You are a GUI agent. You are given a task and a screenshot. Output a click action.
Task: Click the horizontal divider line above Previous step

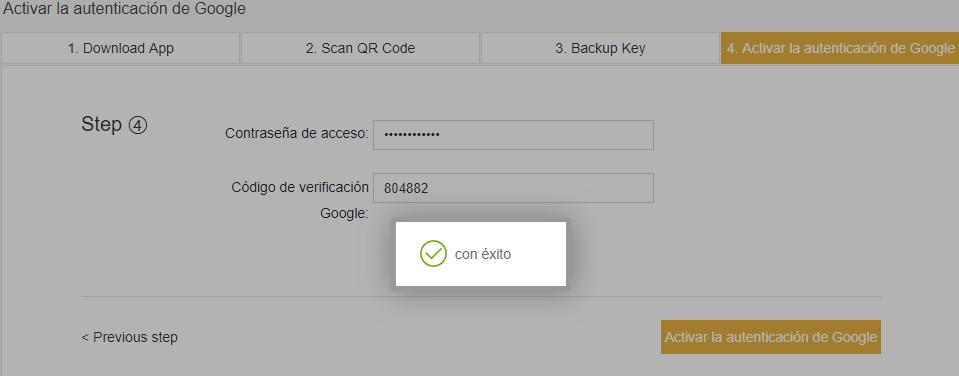[481, 297]
